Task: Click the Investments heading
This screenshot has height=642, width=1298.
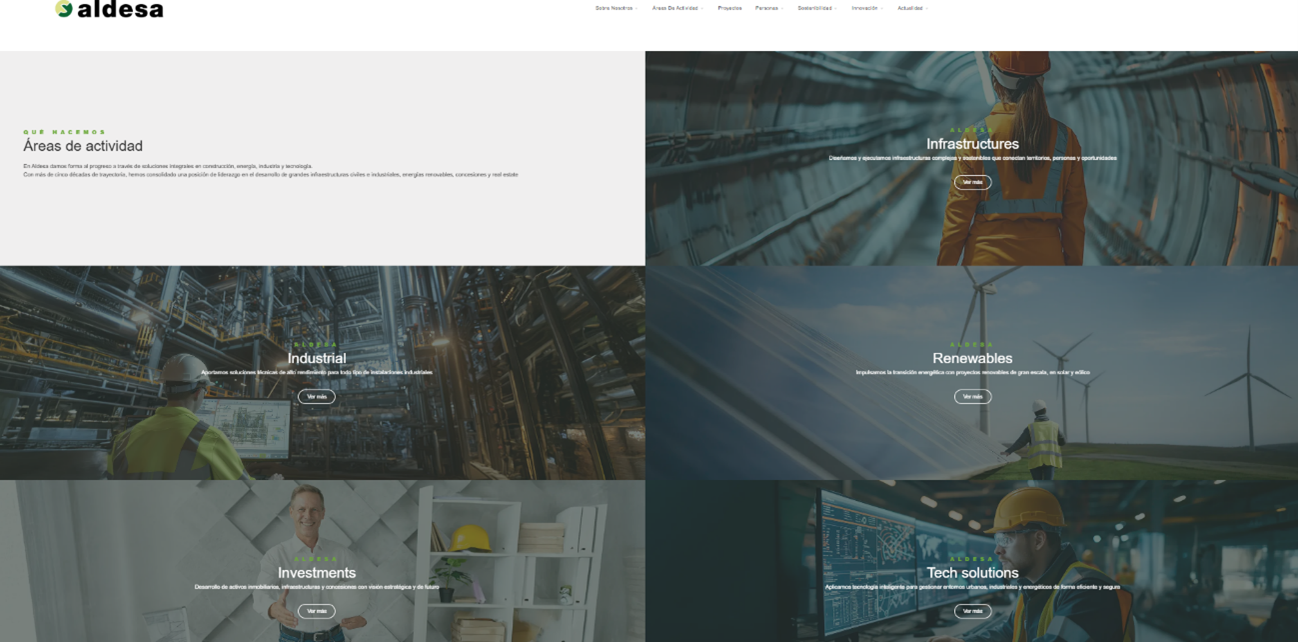Action: [x=316, y=573]
